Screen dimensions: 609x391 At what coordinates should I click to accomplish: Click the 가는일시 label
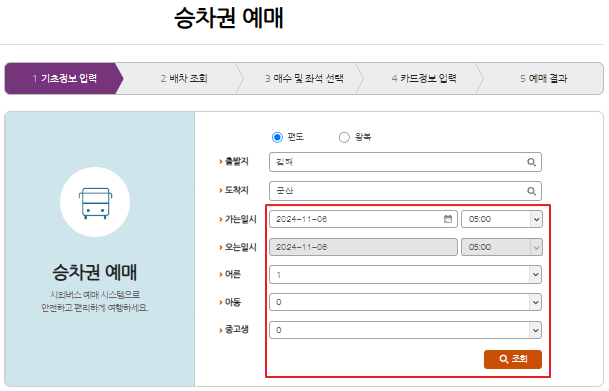coord(240,219)
